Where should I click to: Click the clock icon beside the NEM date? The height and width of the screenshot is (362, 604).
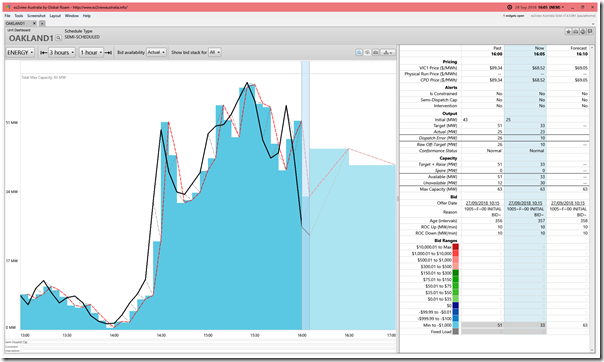[510, 7]
